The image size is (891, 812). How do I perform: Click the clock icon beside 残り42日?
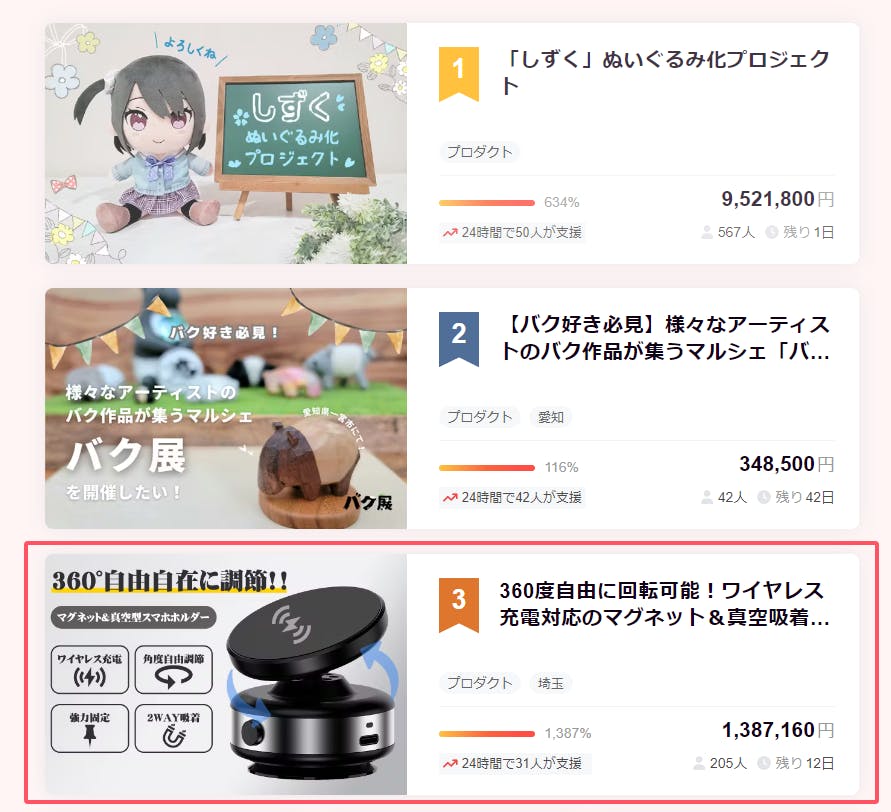764,497
